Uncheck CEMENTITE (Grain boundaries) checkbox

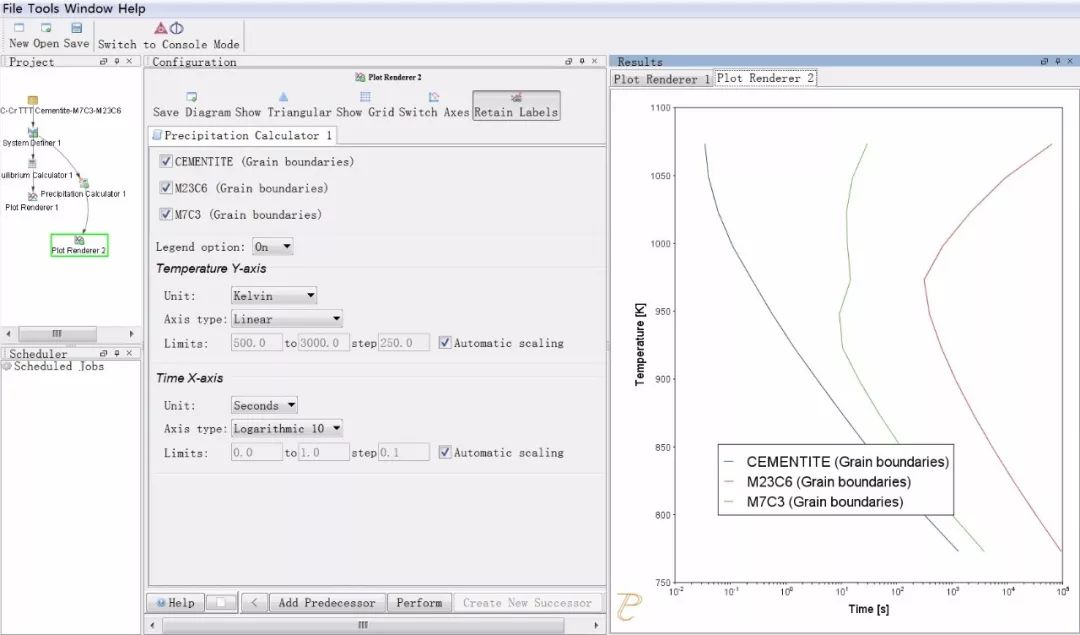point(166,161)
